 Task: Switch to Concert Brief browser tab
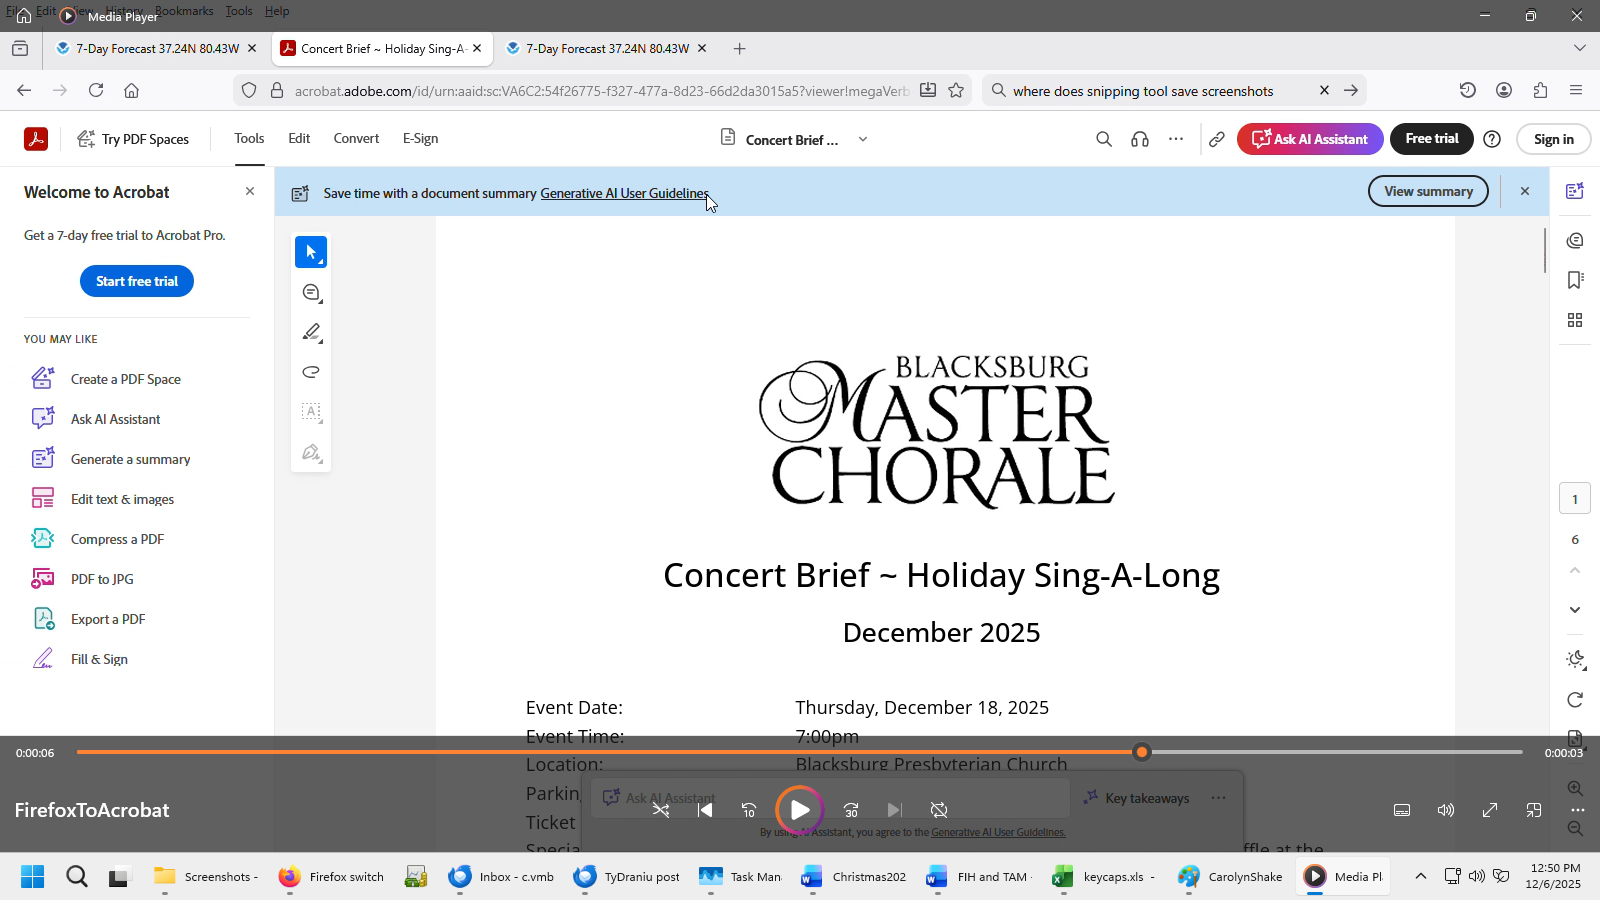pyautogui.click(x=382, y=48)
